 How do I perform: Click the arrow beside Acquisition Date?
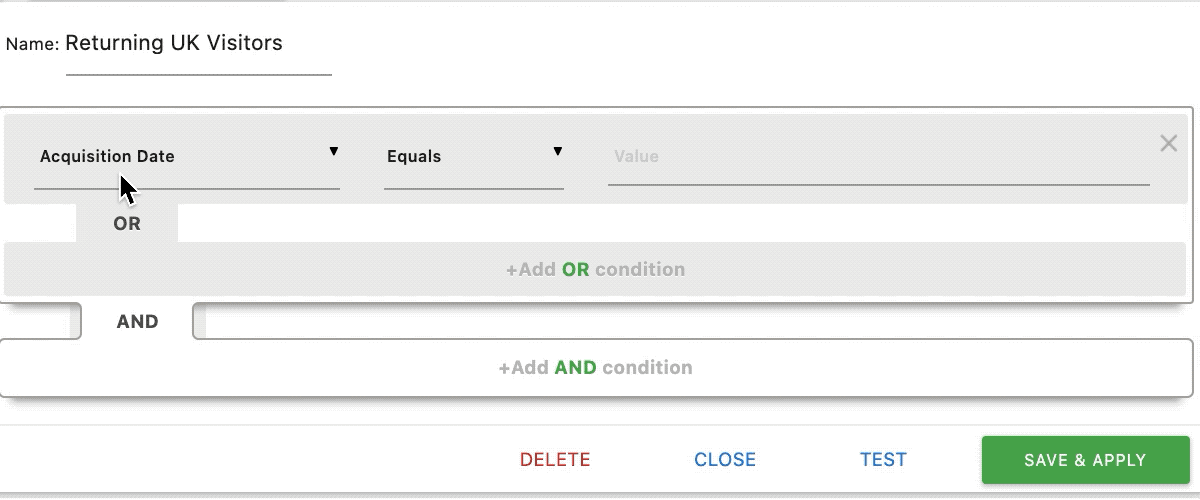point(334,151)
